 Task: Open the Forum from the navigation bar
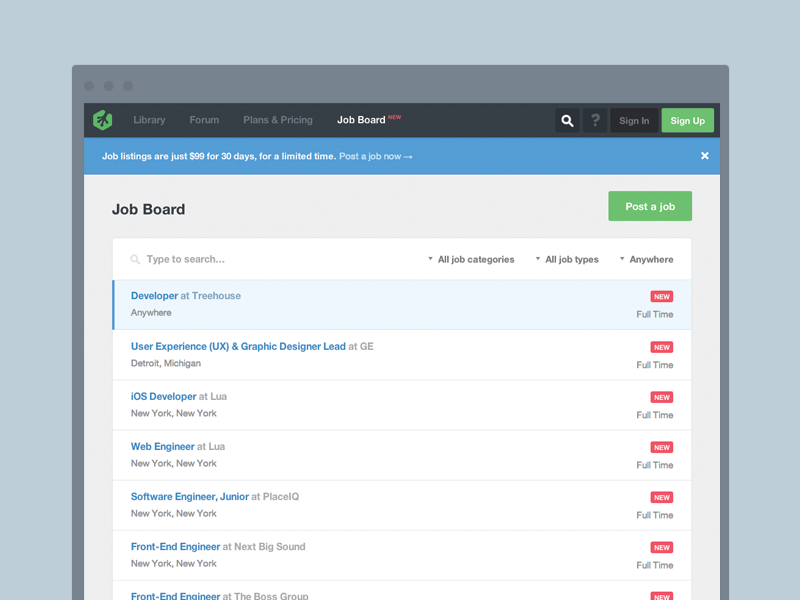(204, 120)
